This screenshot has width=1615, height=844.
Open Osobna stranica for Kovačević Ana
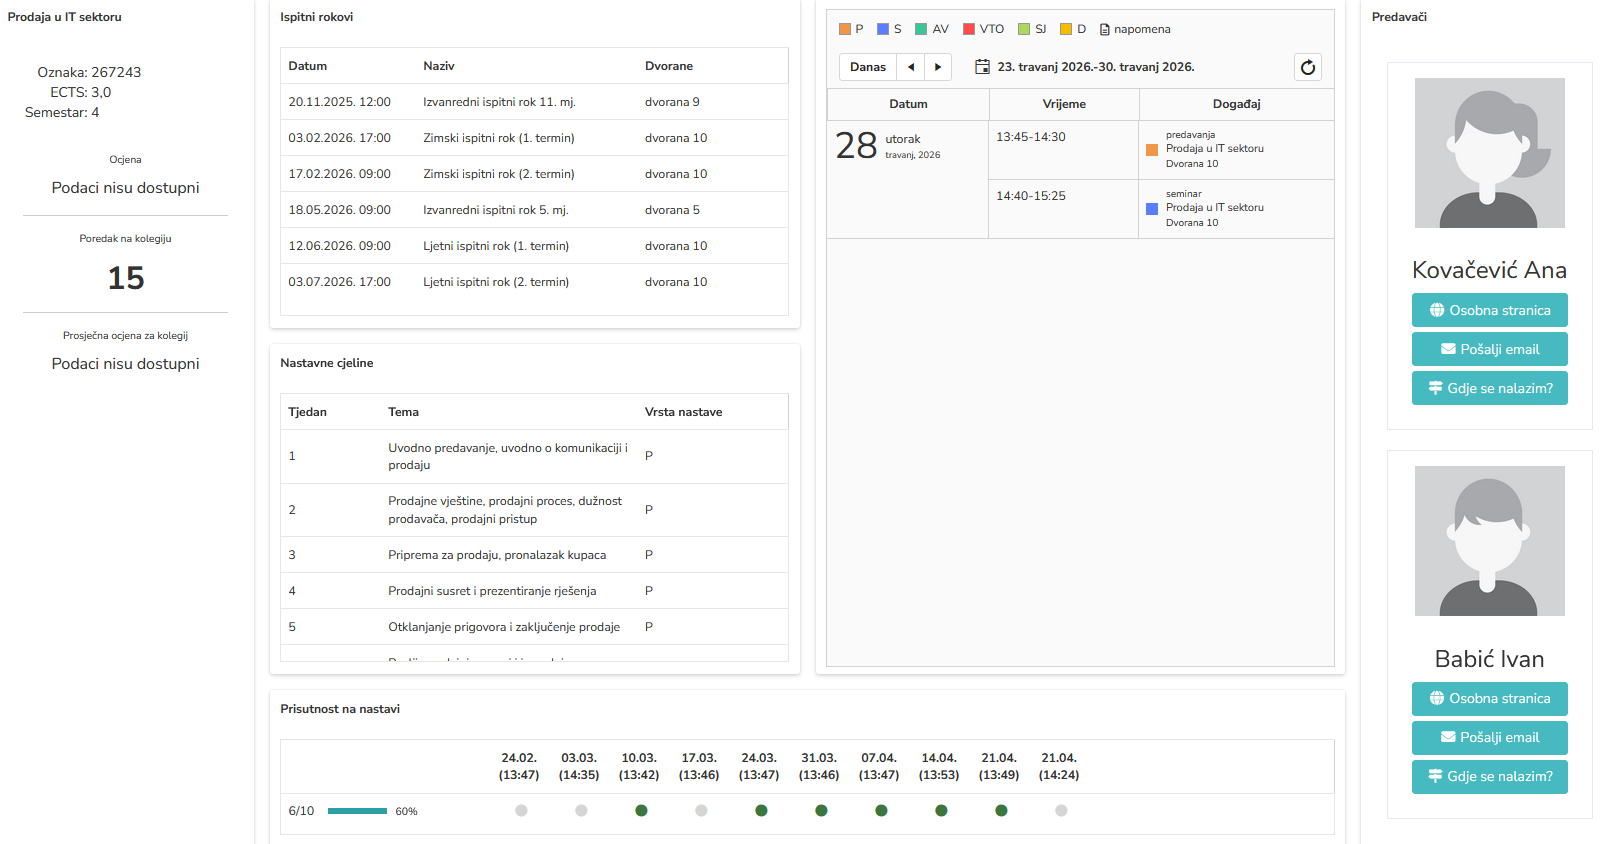pyautogui.click(x=1489, y=310)
